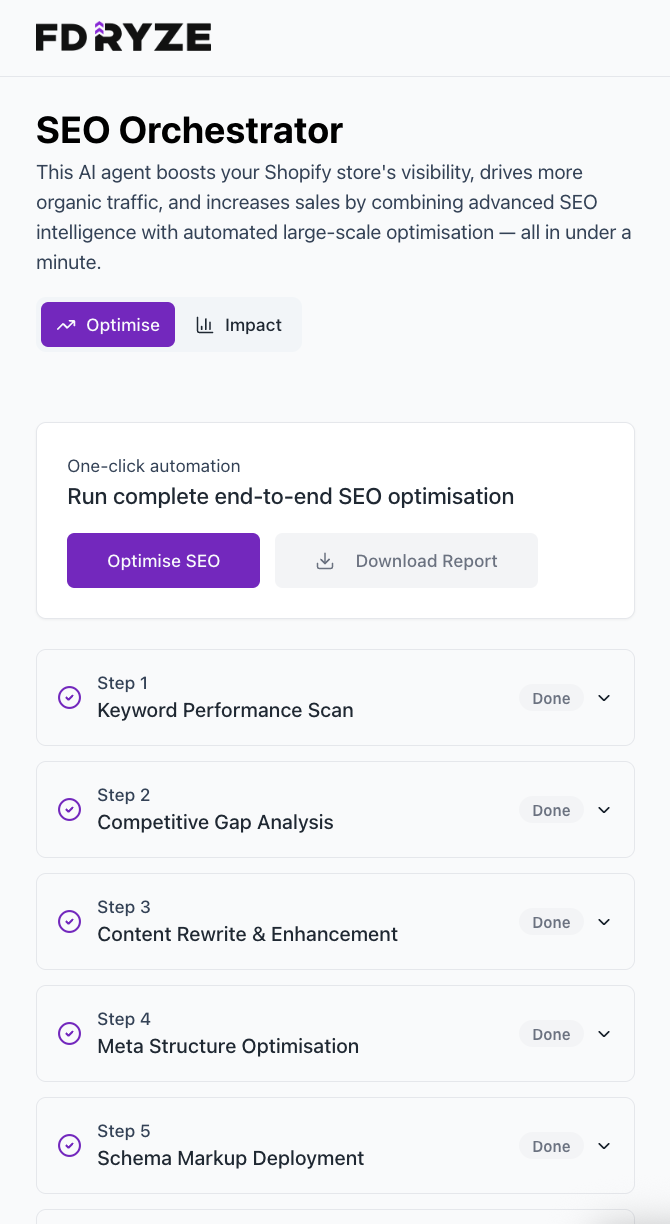The image size is (670, 1224).
Task: Click the Step 1 checkmark circle icon
Action: [x=69, y=698]
